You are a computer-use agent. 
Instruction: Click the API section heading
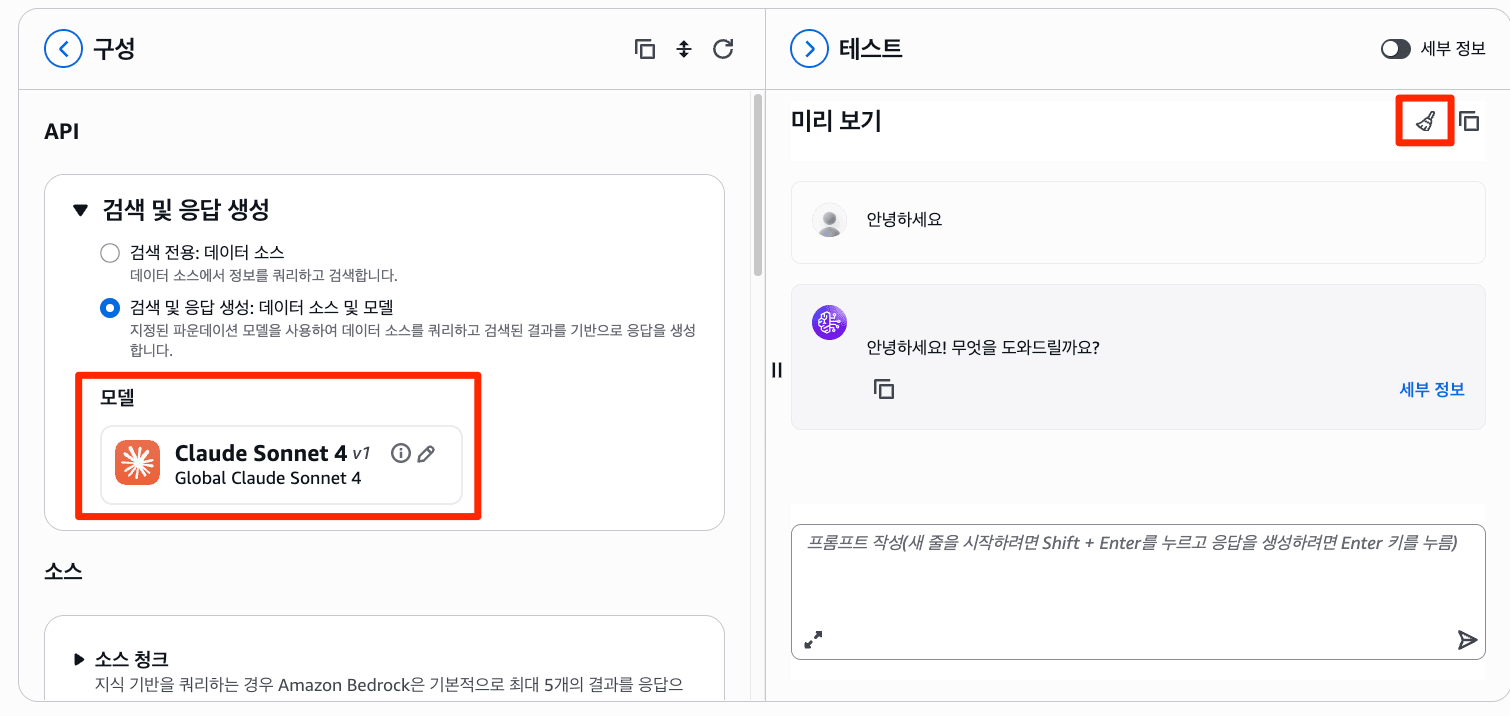click(x=61, y=132)
